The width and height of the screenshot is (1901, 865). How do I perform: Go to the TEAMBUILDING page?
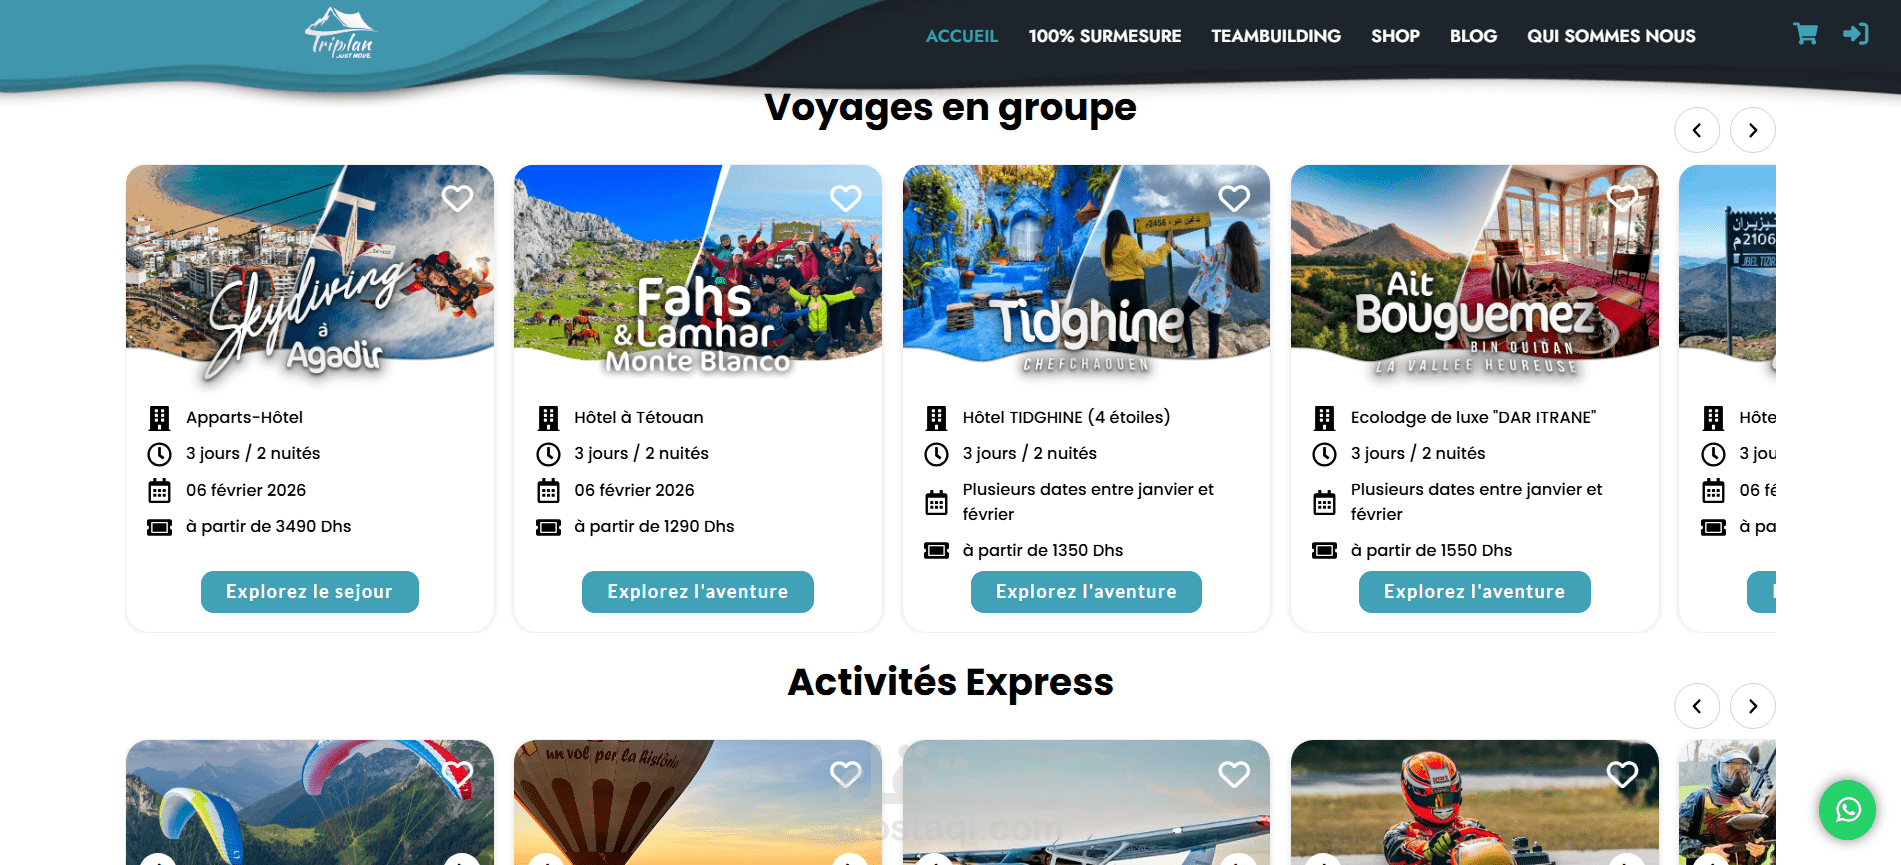[x=1275, y=36]
